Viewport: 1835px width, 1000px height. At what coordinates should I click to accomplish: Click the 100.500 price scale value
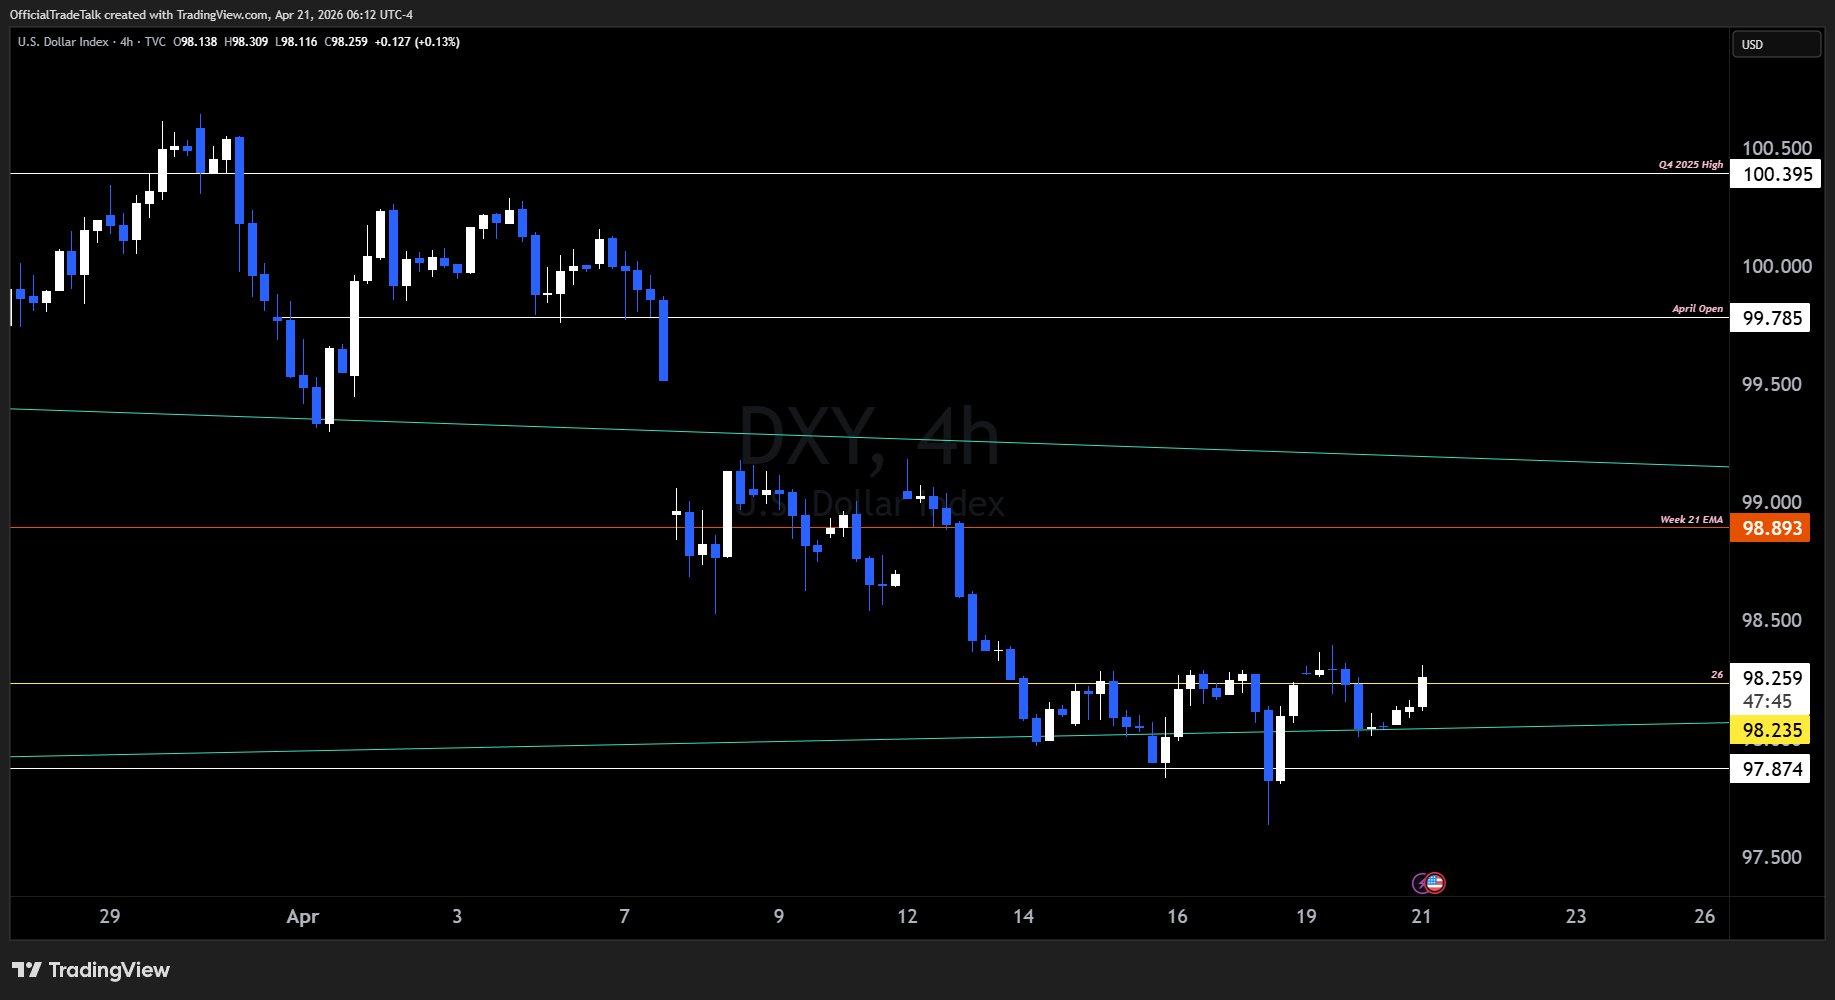click(x=1777, y=148)
